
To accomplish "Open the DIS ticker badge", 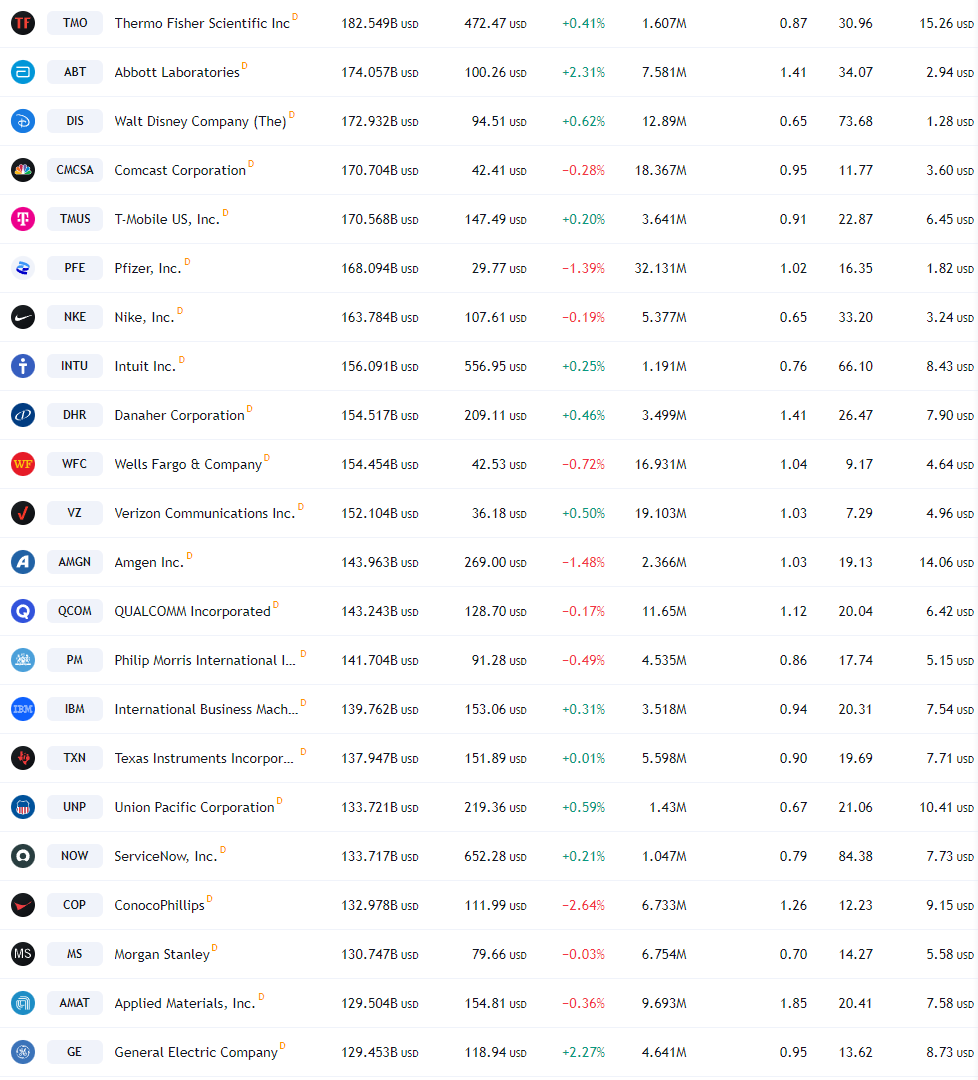I will [x=74, y=121].
